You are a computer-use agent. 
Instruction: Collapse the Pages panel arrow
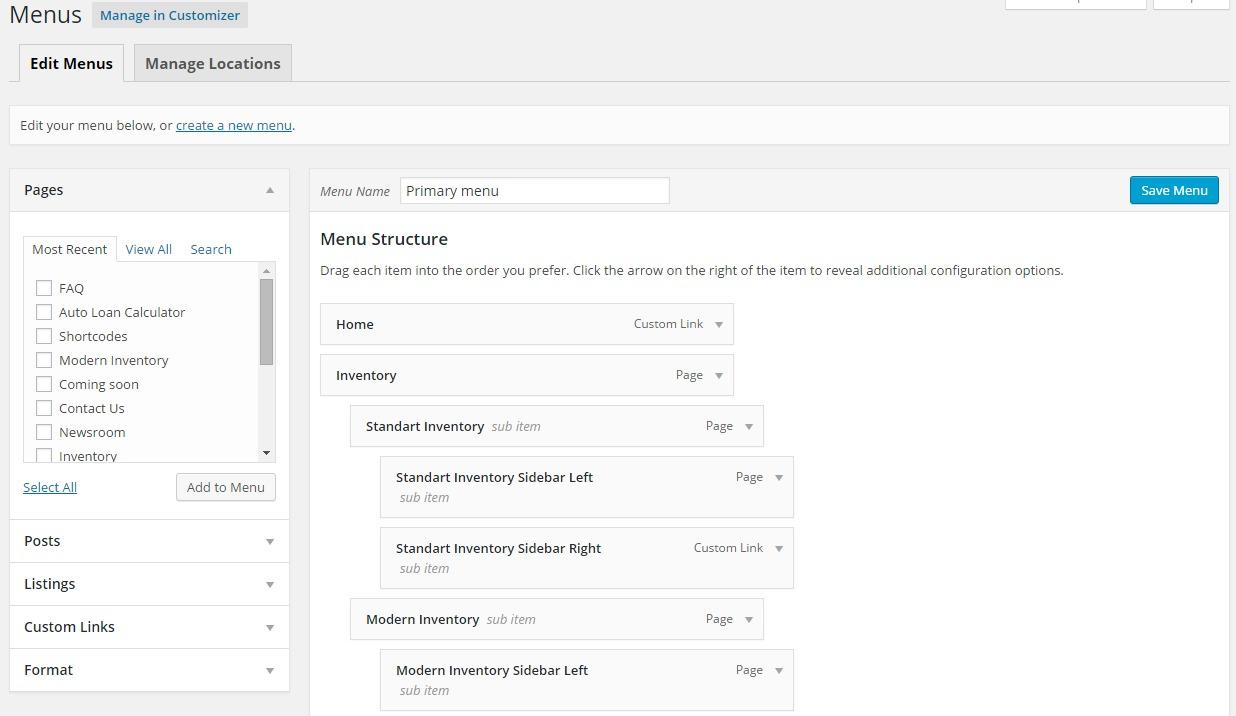[269, 190]
